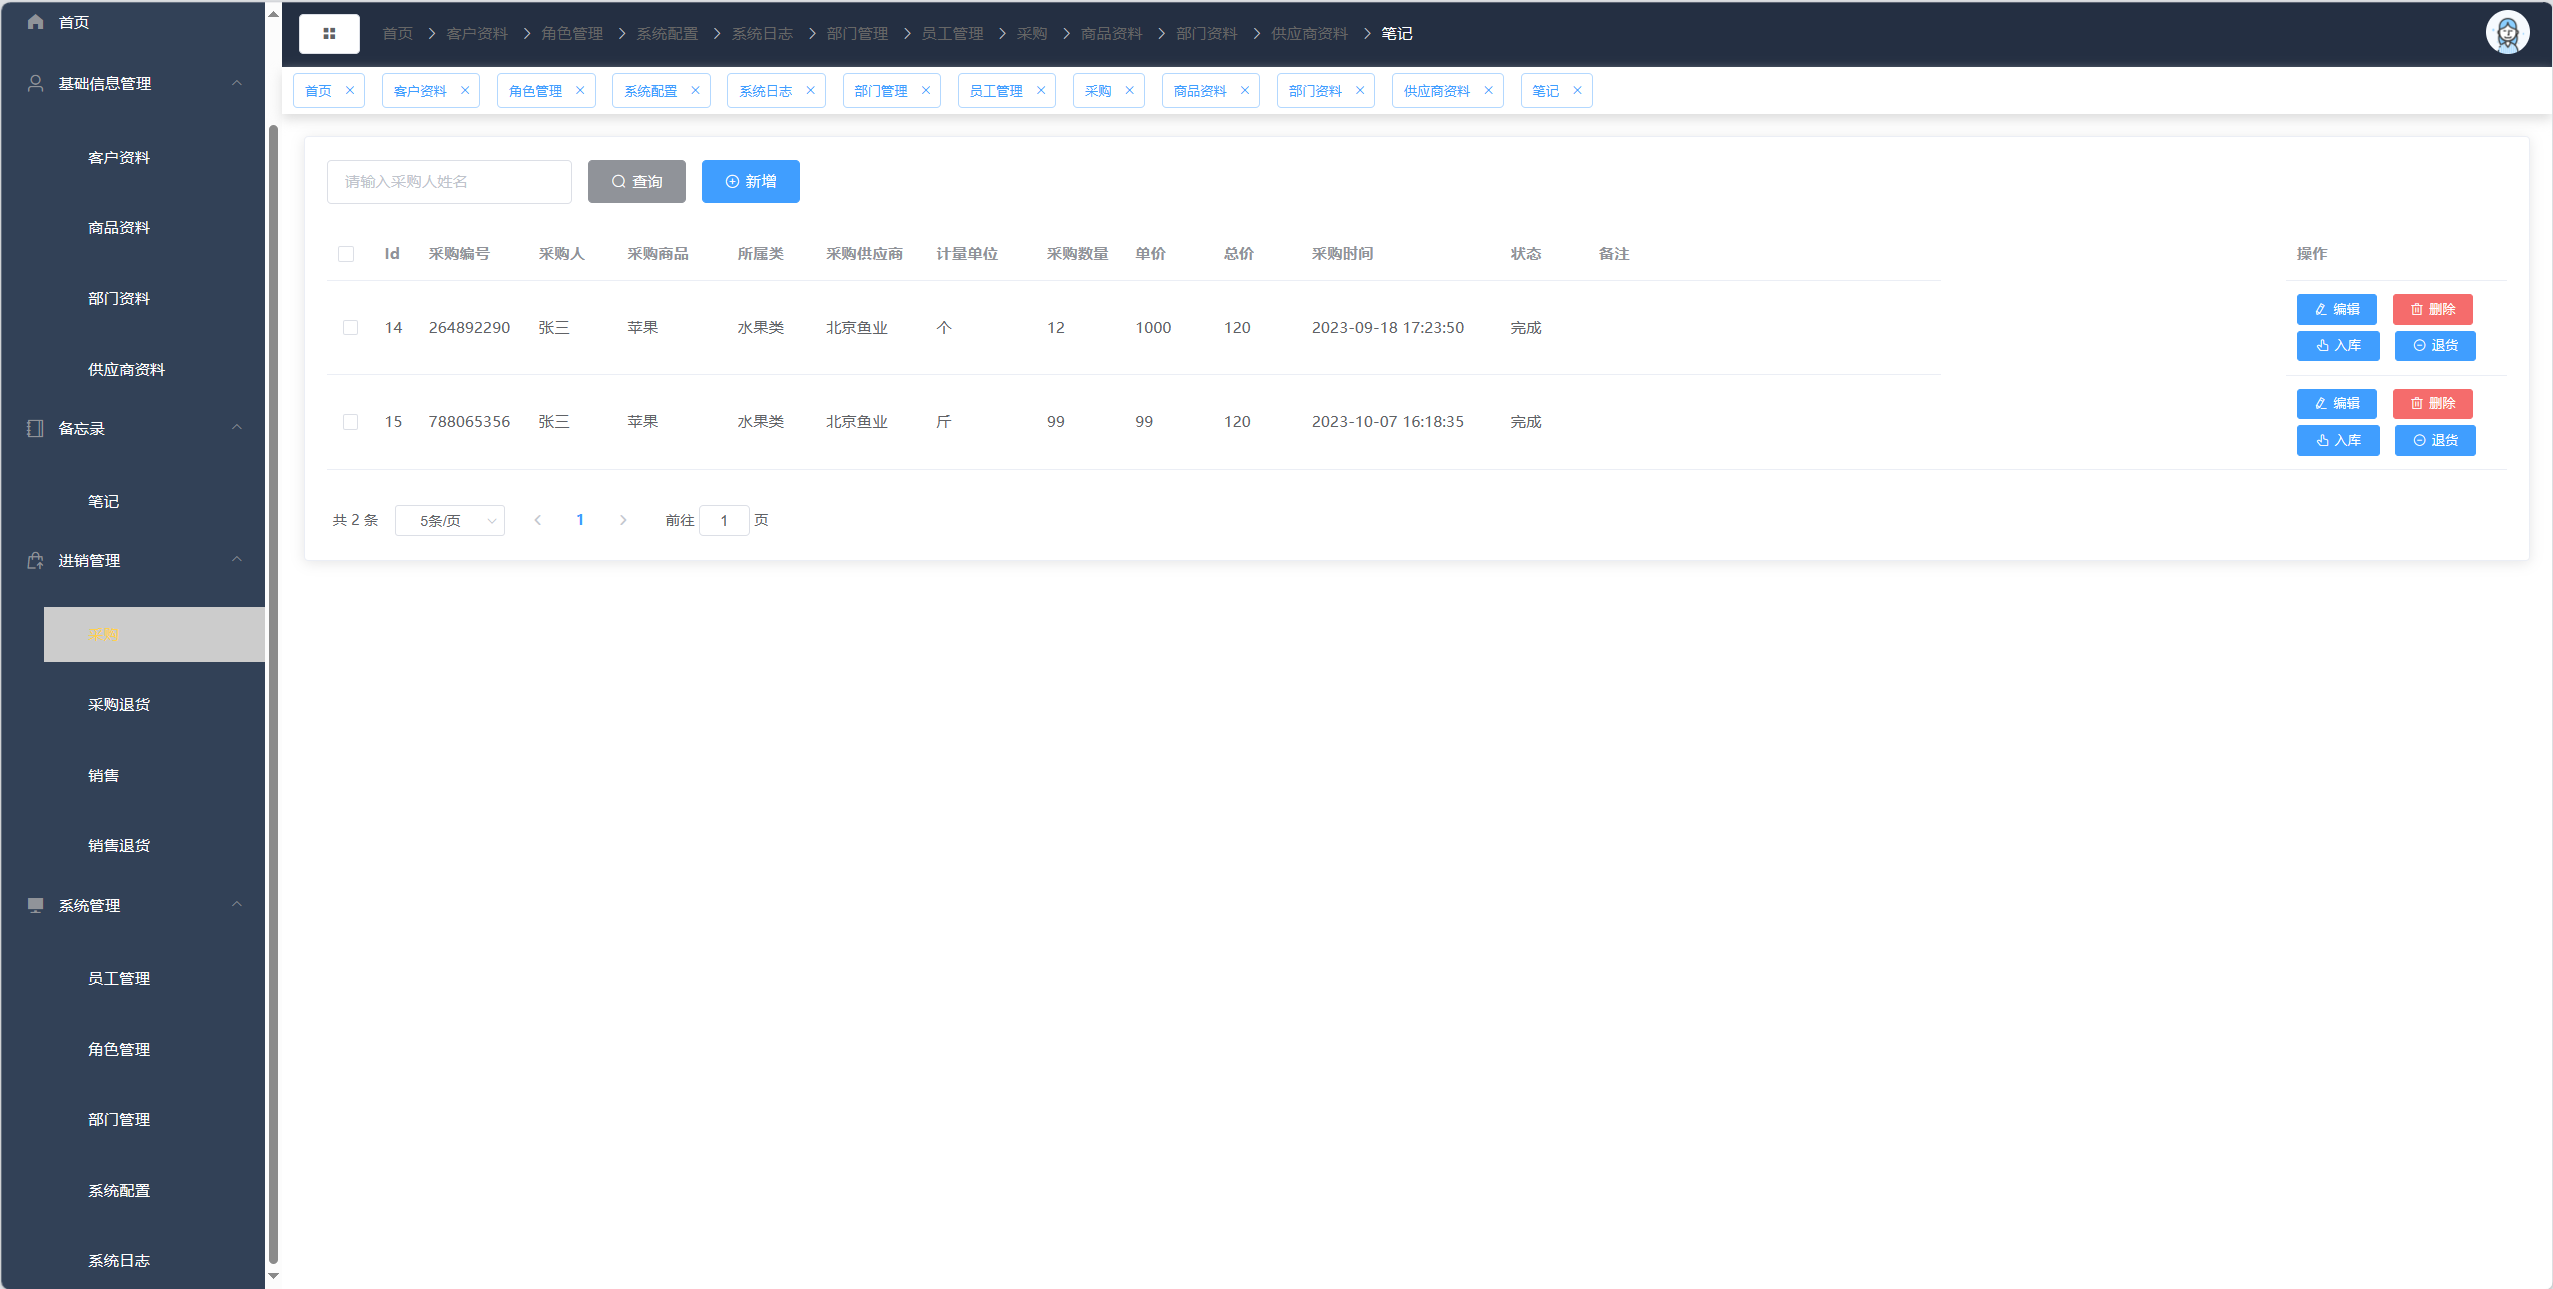
Task: Open 采购退货 in the sidebar menu
Action: [x=119, y=705]
